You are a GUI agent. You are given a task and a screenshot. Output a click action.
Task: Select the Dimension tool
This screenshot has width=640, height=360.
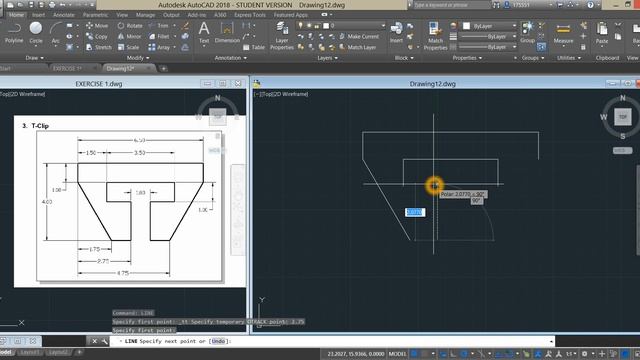click(227, 33)
